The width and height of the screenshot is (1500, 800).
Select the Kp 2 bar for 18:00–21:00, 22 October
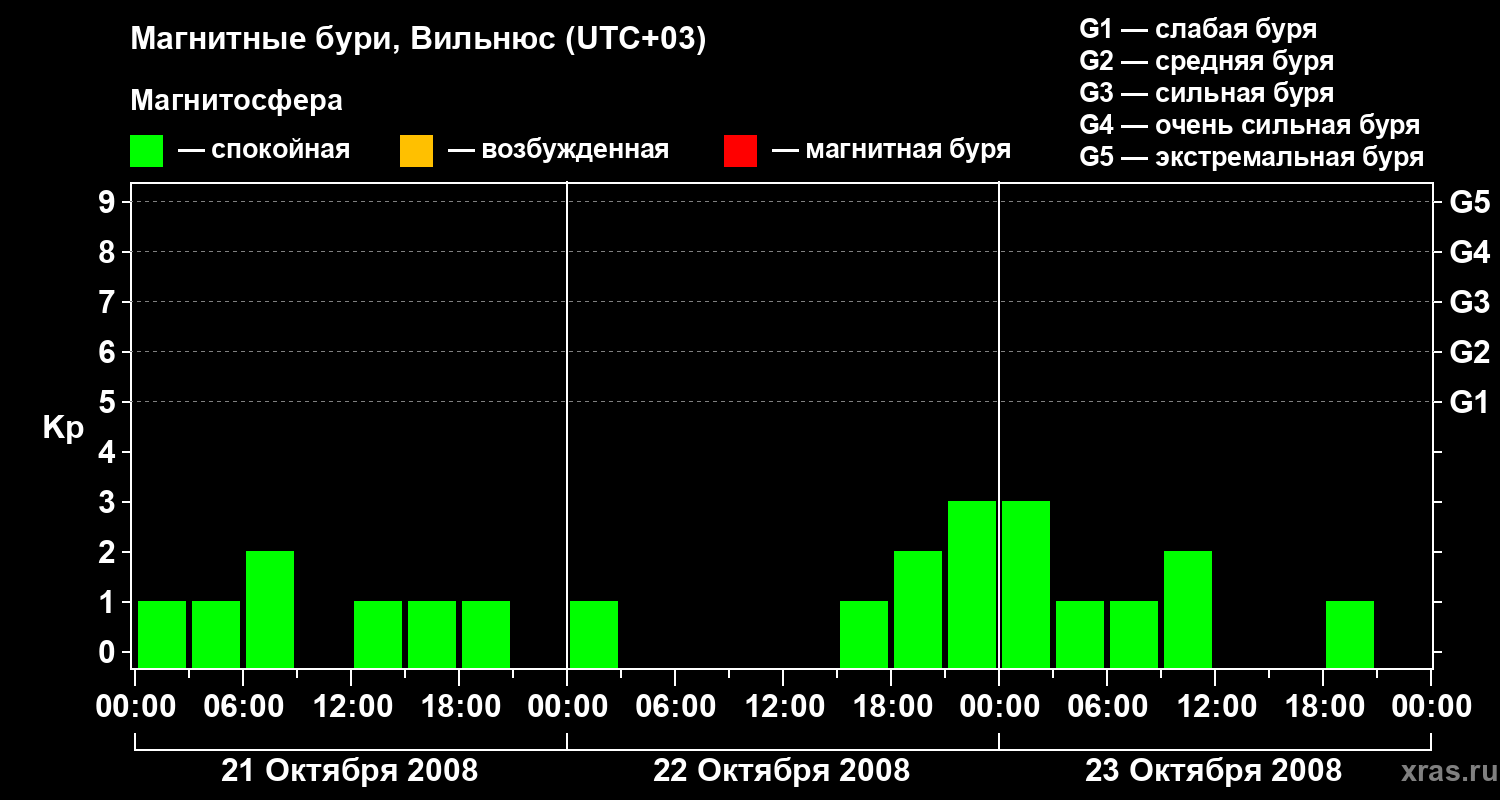pyautogui.click(x=918, y=609)
